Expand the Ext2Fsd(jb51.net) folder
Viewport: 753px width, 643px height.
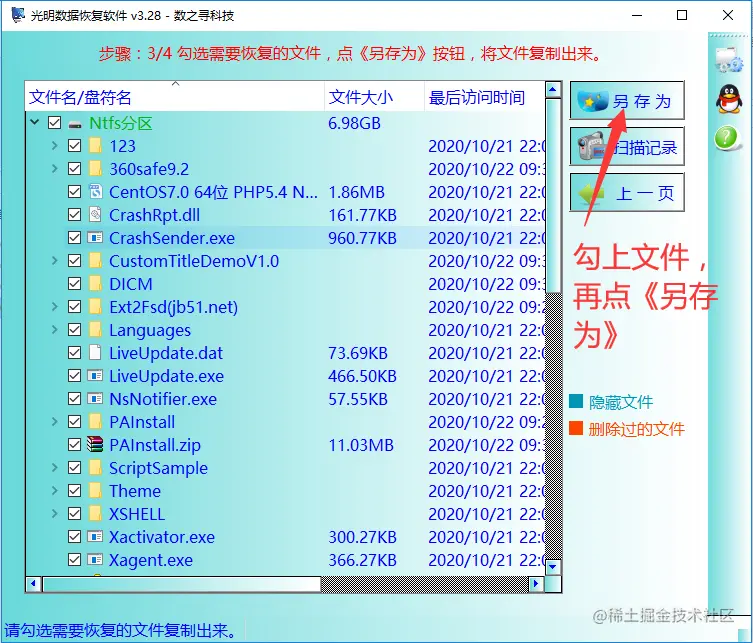(x=54, y=306)
